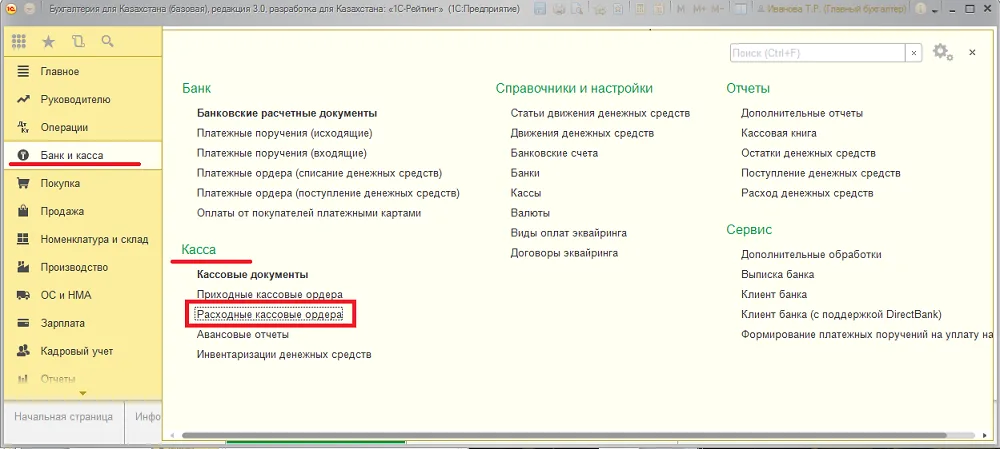Open the history scroll icon
The height and width of the screenshot is (449, 1000).
(x=78, y=42)
